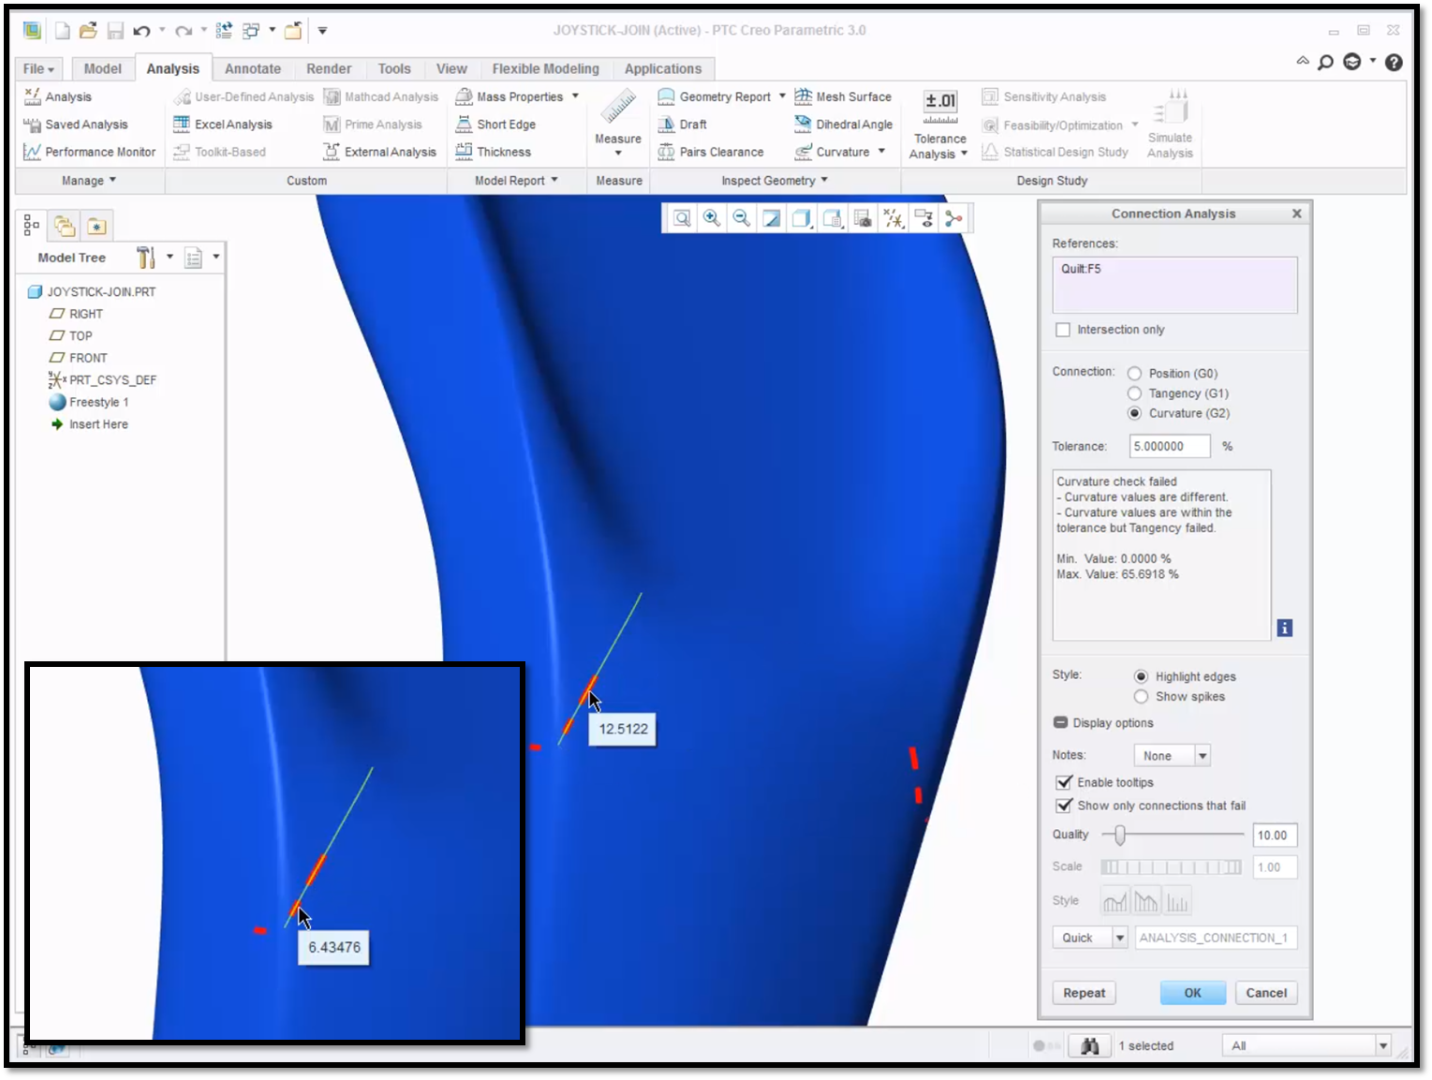The image size is (1432, 1080).
Task: Open External Analysis
Action: point(380,152)
